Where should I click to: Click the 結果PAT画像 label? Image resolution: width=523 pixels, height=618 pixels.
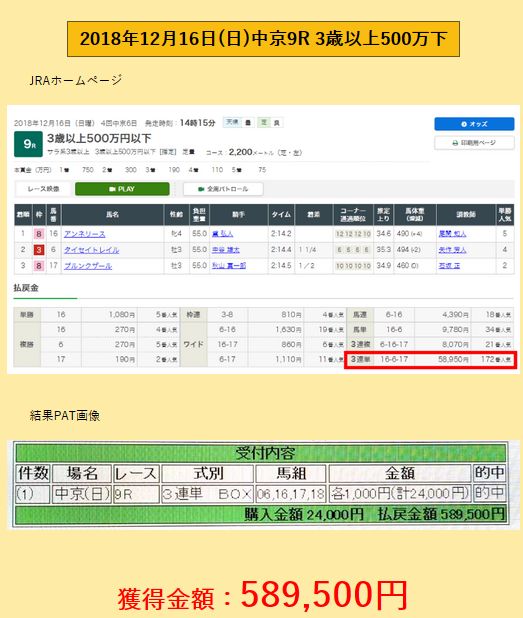[x=65, y=415]
